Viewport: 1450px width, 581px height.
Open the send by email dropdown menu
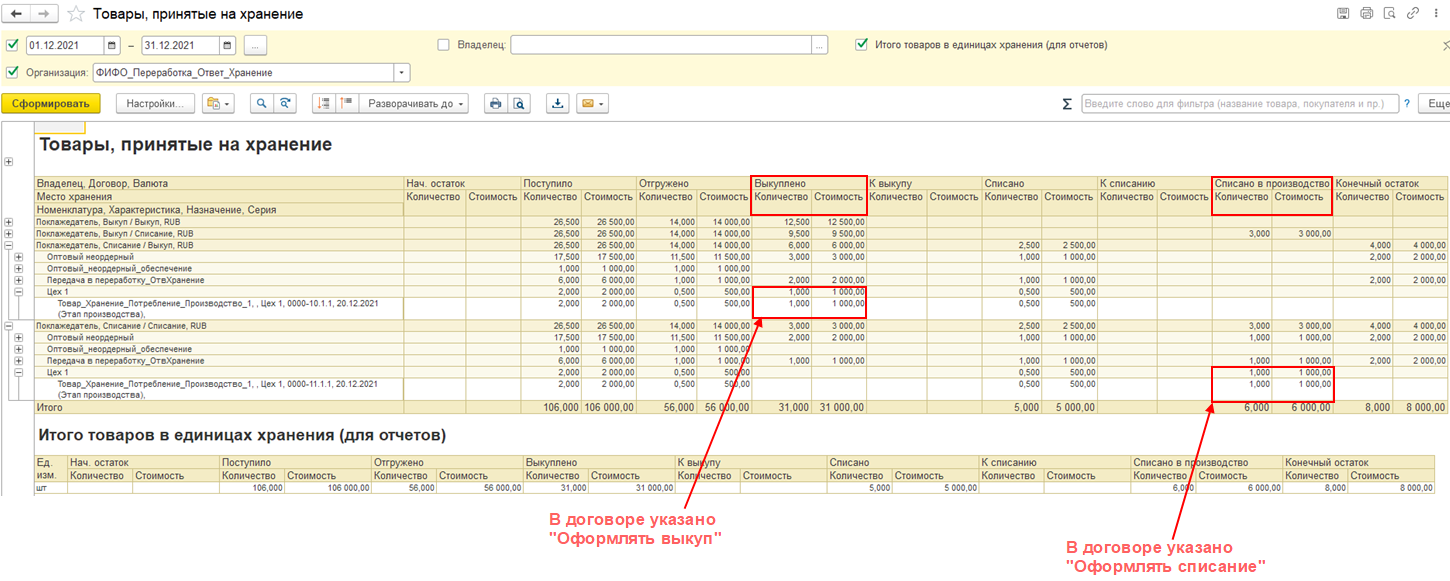click(592, 103)
